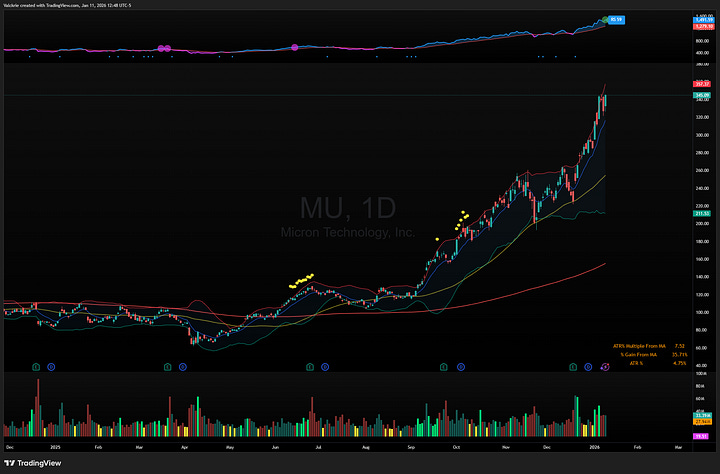The width and height of the screenshot is (720, 474).
Task: Select the 1,279.10 red axis label
Action: click(x=703, y=27)
